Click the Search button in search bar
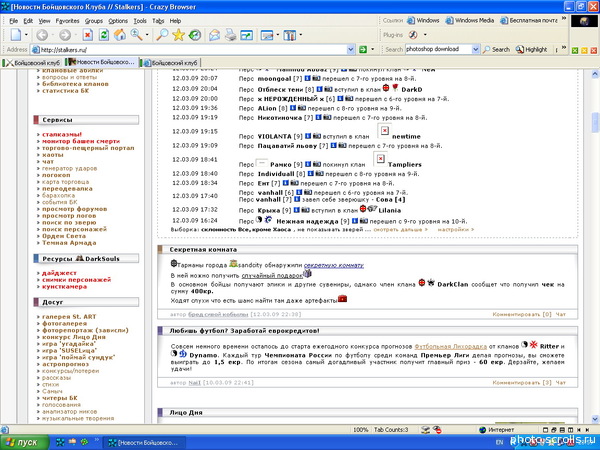Viewport: 600px width, 450px height. pos(496,49)
